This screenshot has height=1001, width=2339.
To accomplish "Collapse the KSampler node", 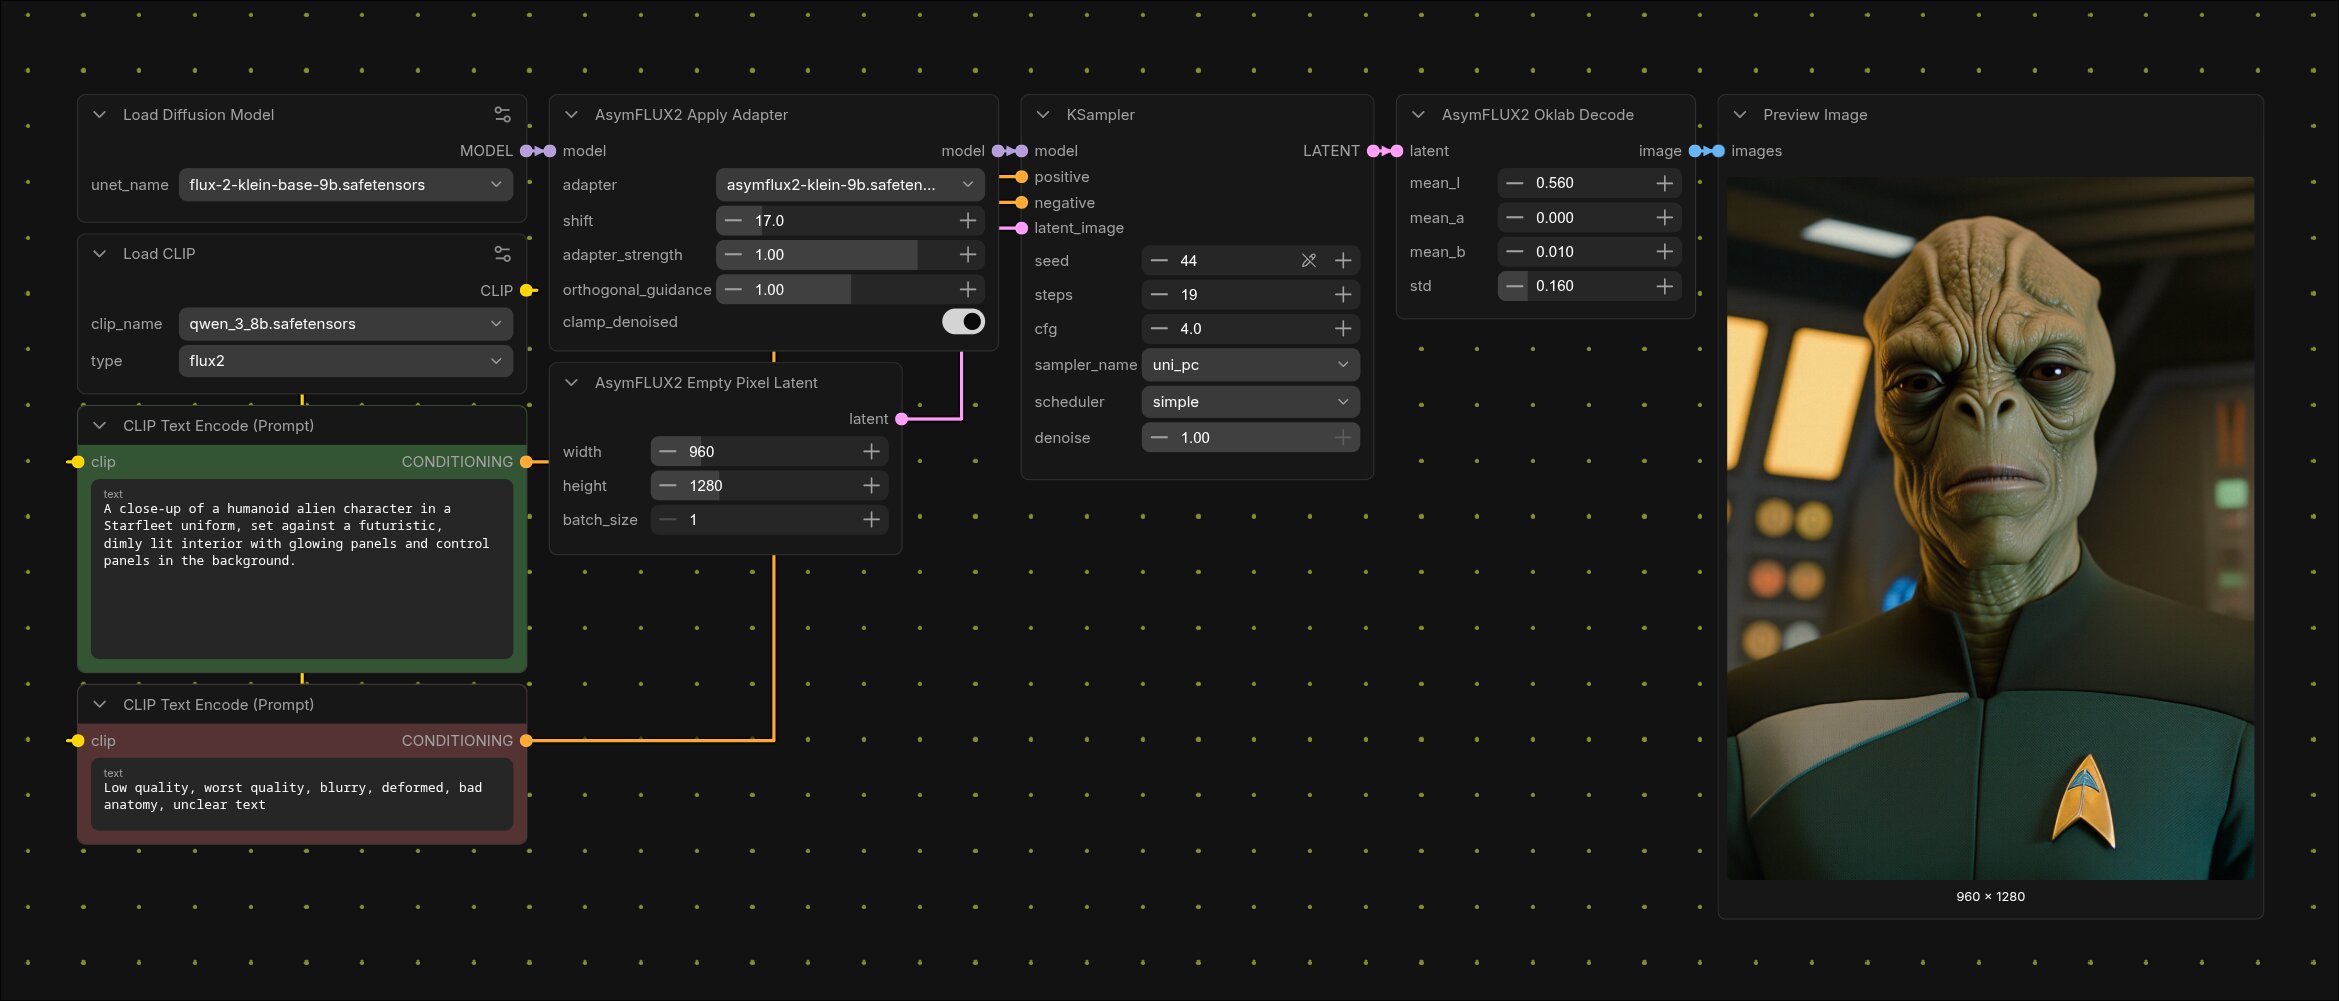I will [x=1043, y=115].
